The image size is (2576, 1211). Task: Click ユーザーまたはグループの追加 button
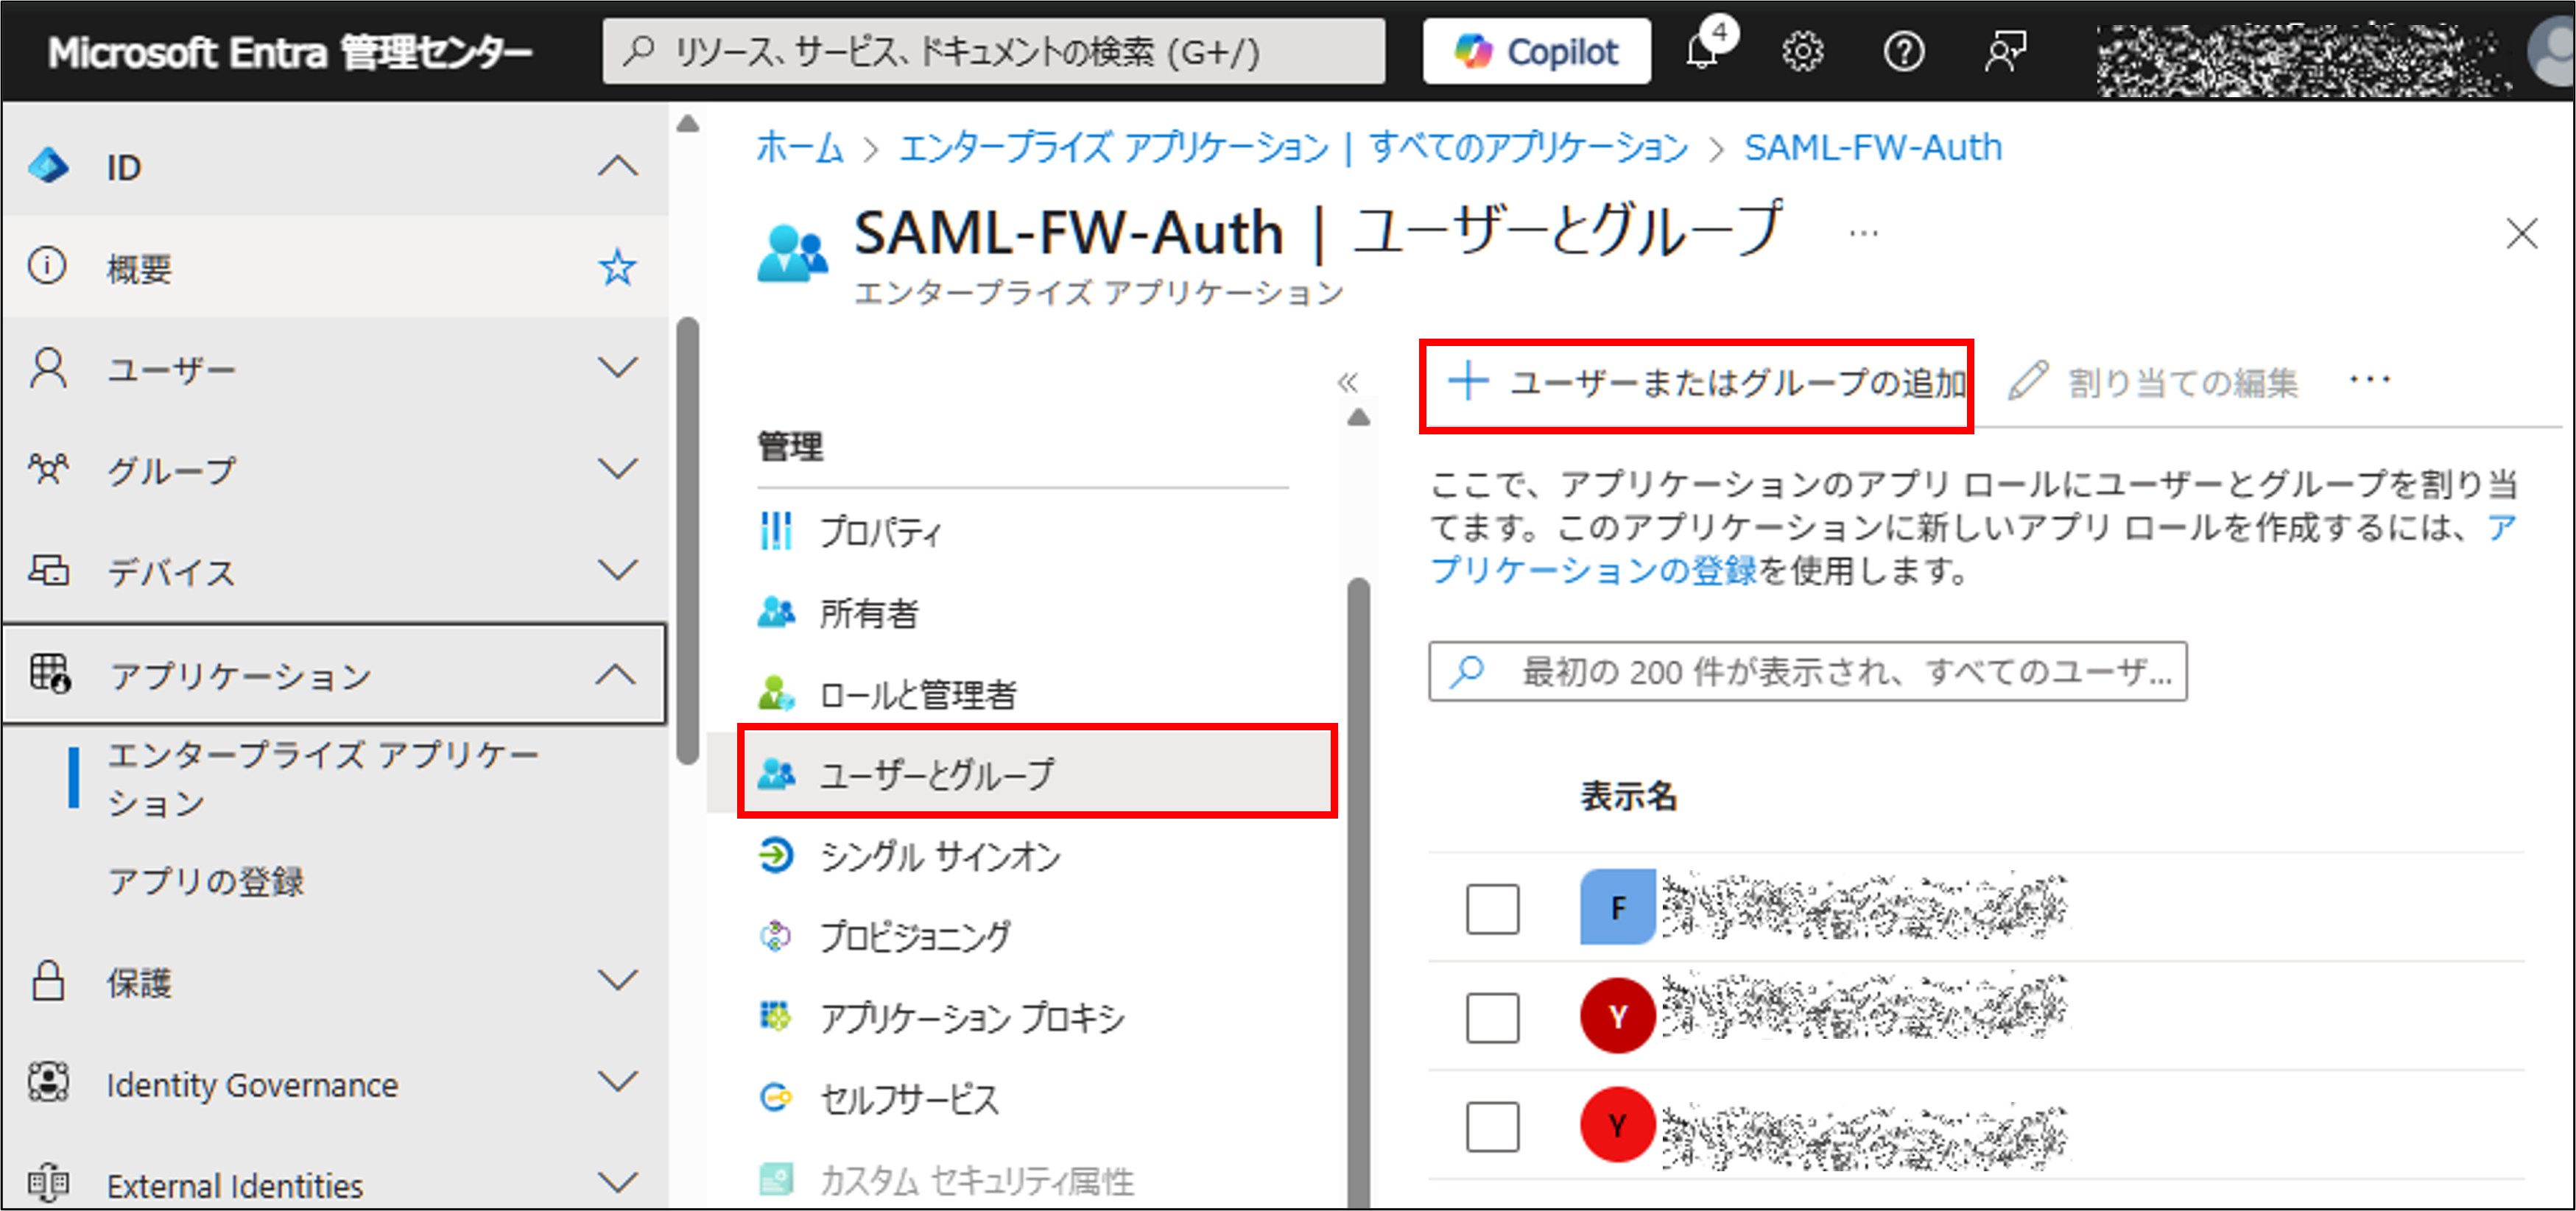point(1706,382)
